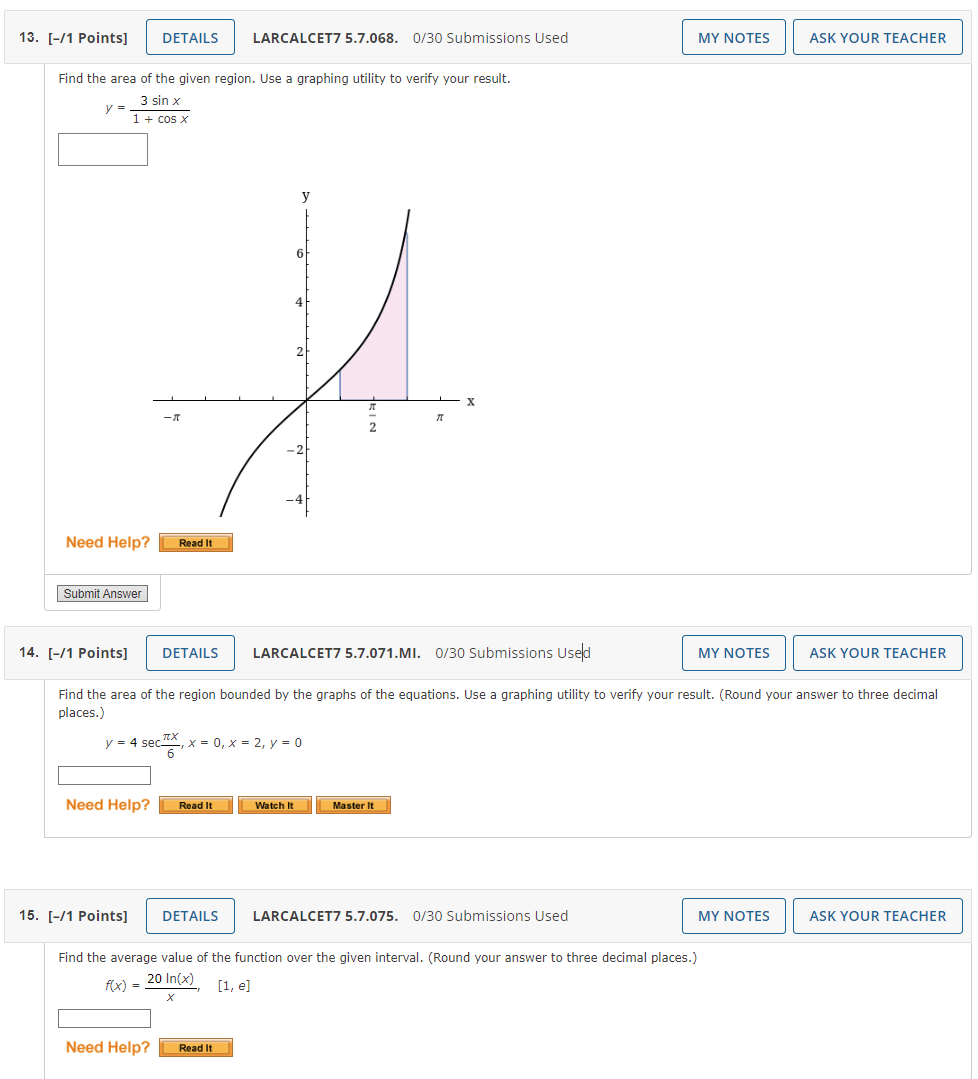Click the Need Help? label on problem 15
Viewport: 978px width, 1079px height.
point(106,1047)
